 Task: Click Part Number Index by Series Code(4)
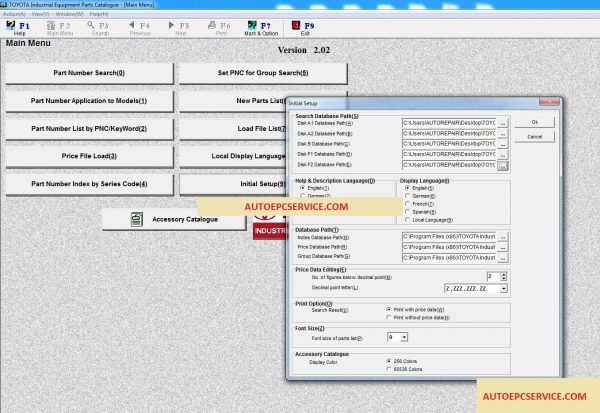pos(89,184)
